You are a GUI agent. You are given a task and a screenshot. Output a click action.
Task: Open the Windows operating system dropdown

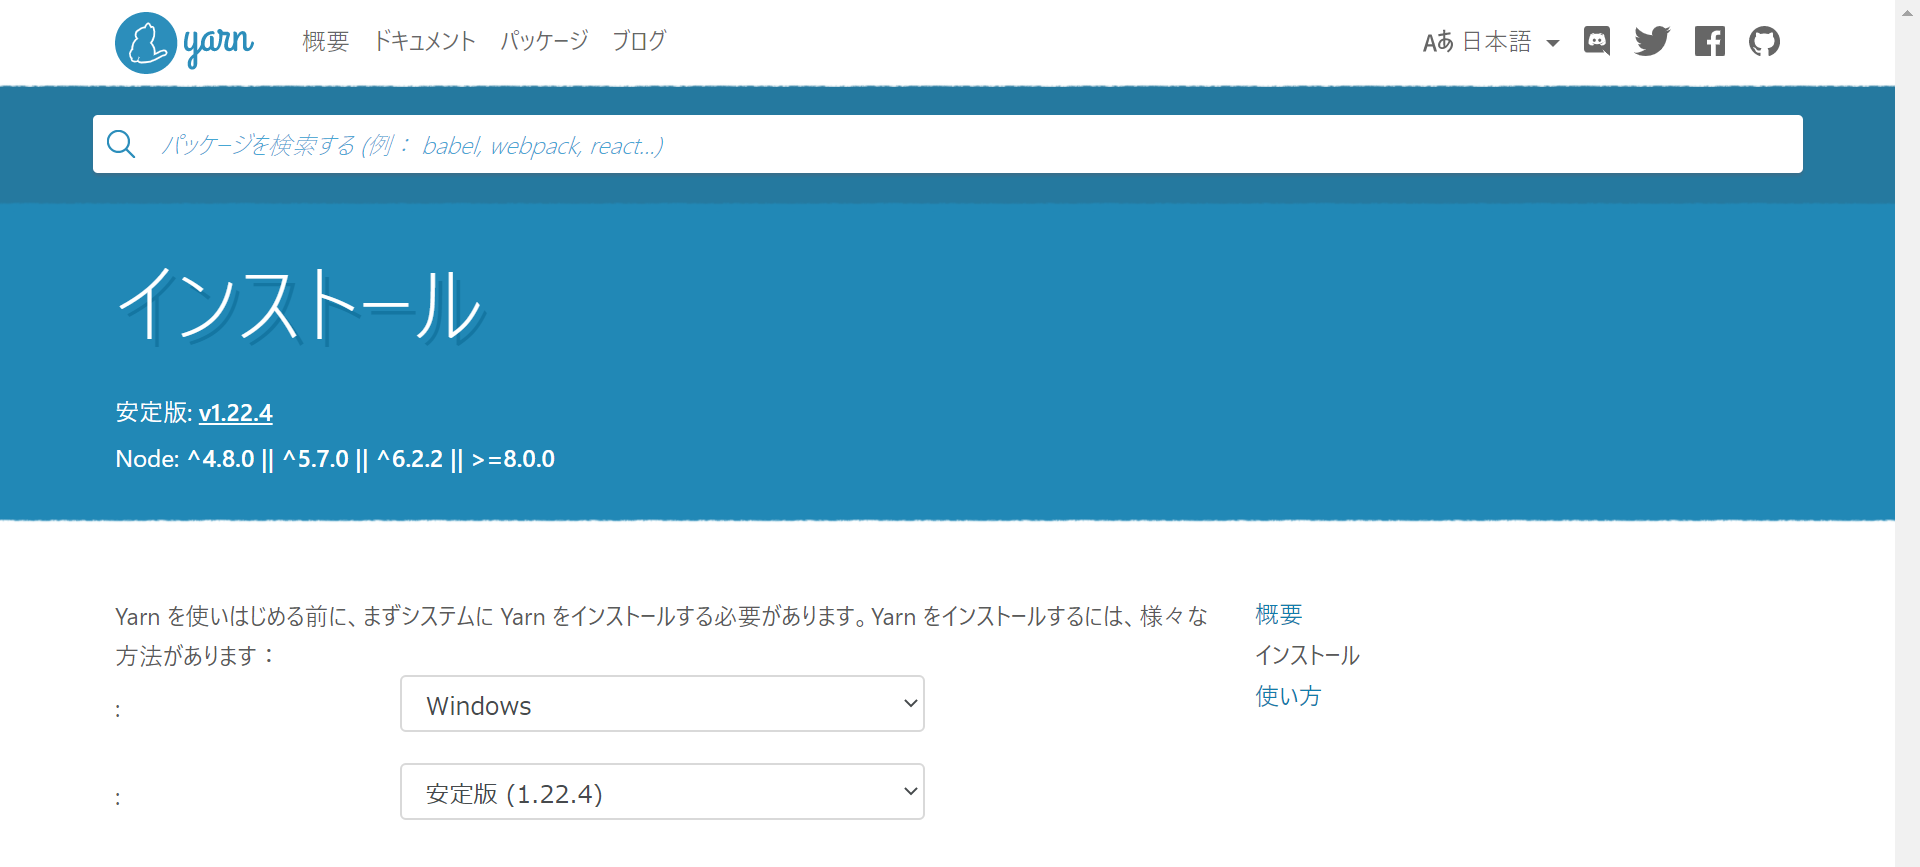662,703
